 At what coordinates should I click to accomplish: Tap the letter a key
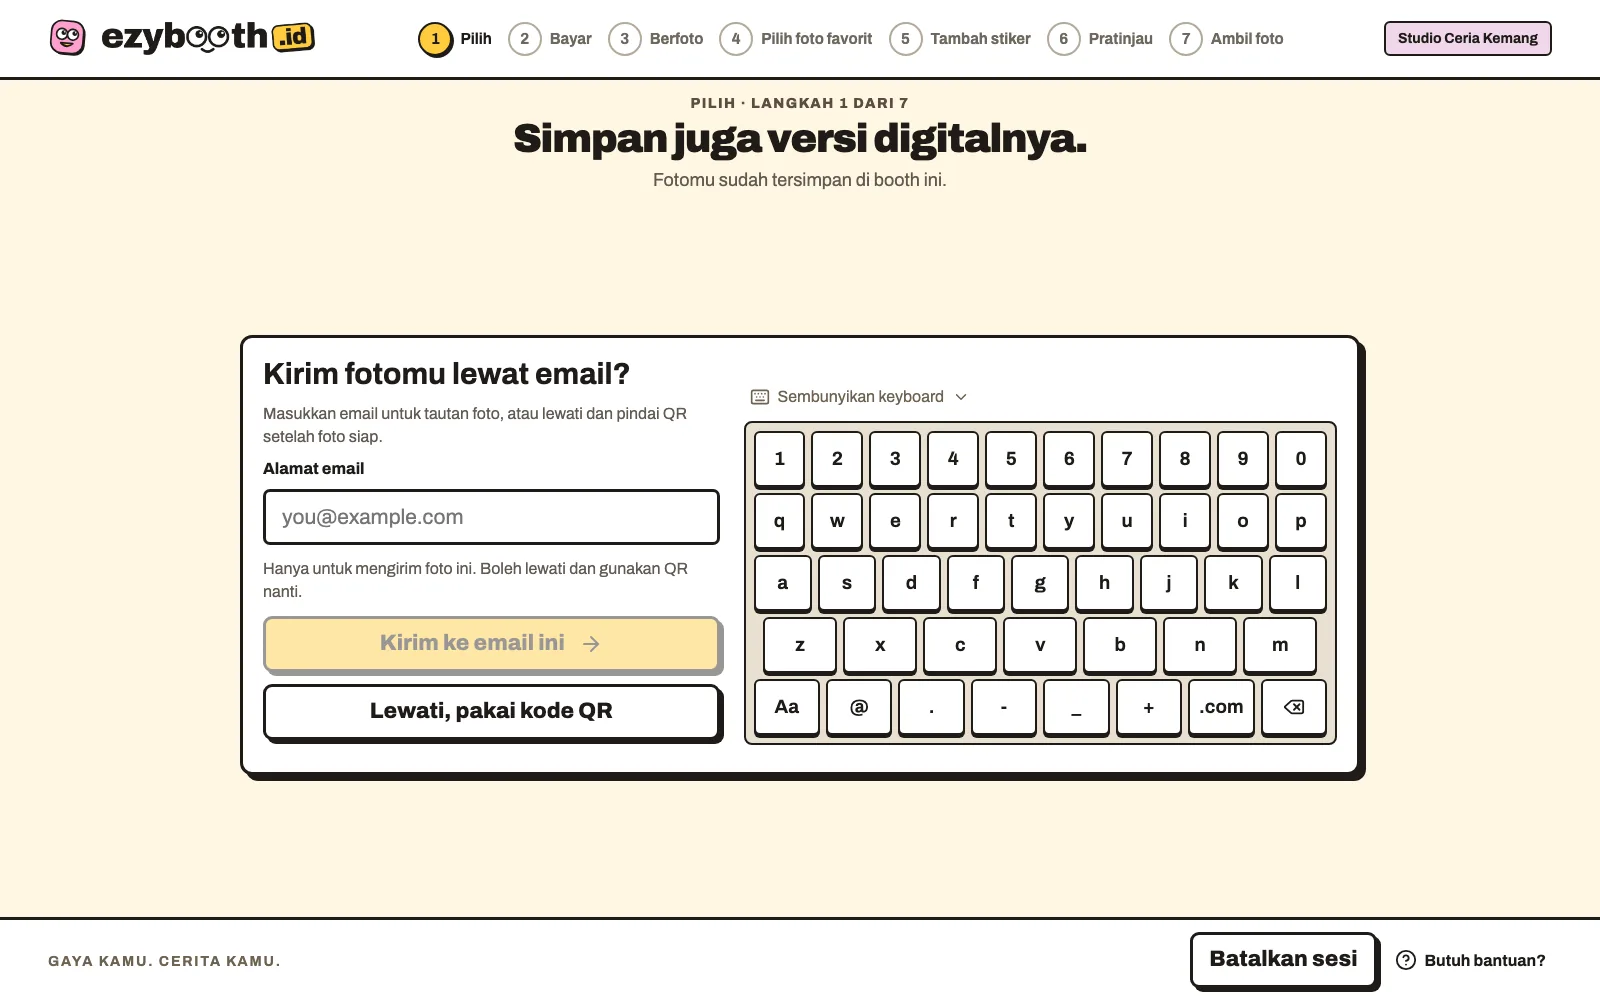(783, 583)
